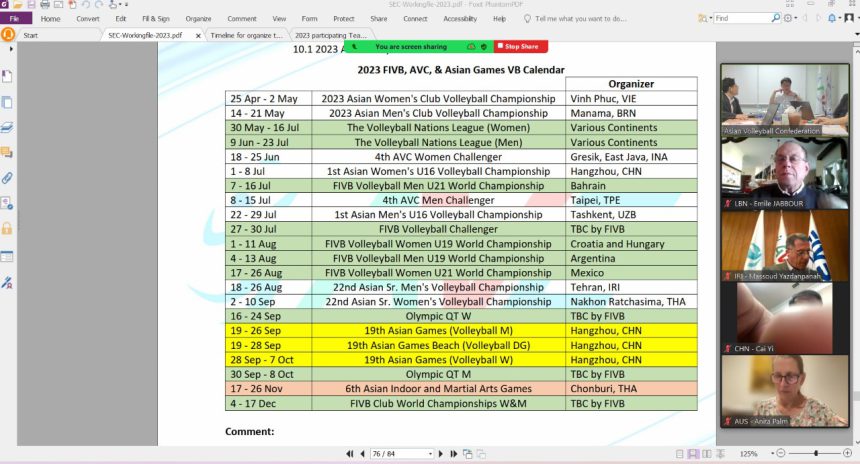Image resolution: width=860 pixels, height=464 pixels.
Task: Click the magnifier search icon in Find box
Action: [x=776, y=18]
